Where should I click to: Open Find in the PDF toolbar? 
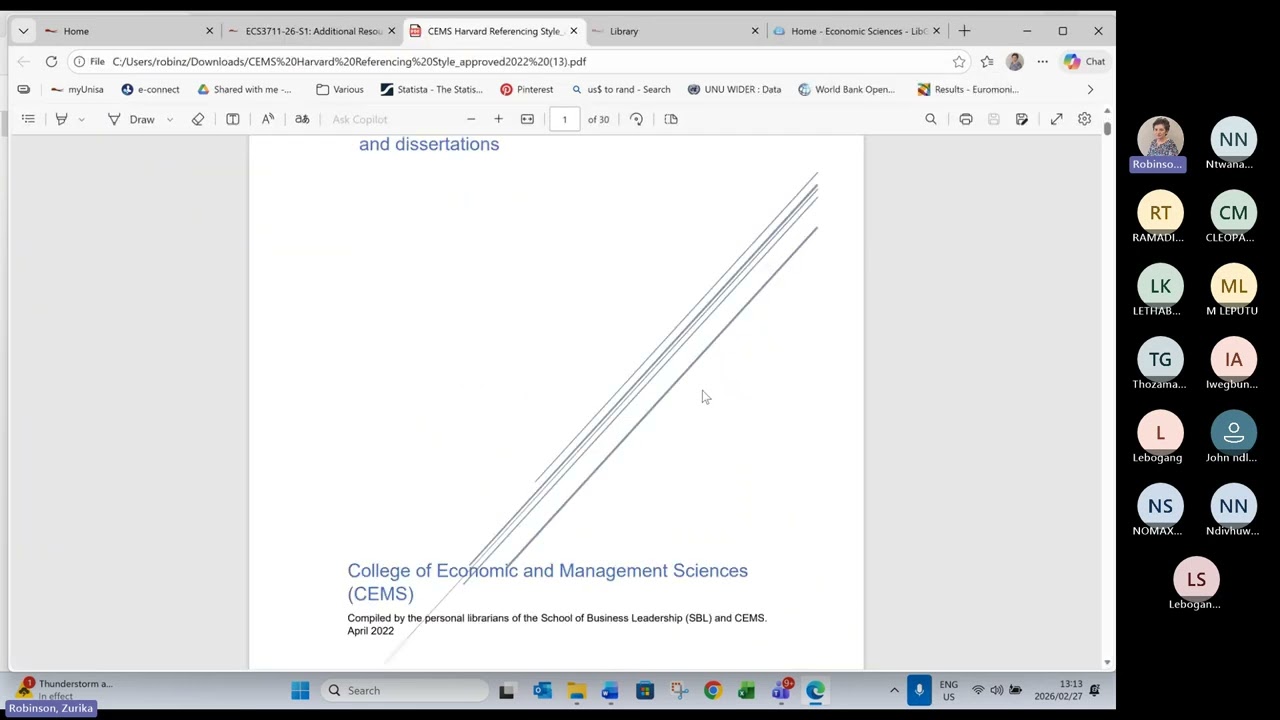tap(931, 119)
